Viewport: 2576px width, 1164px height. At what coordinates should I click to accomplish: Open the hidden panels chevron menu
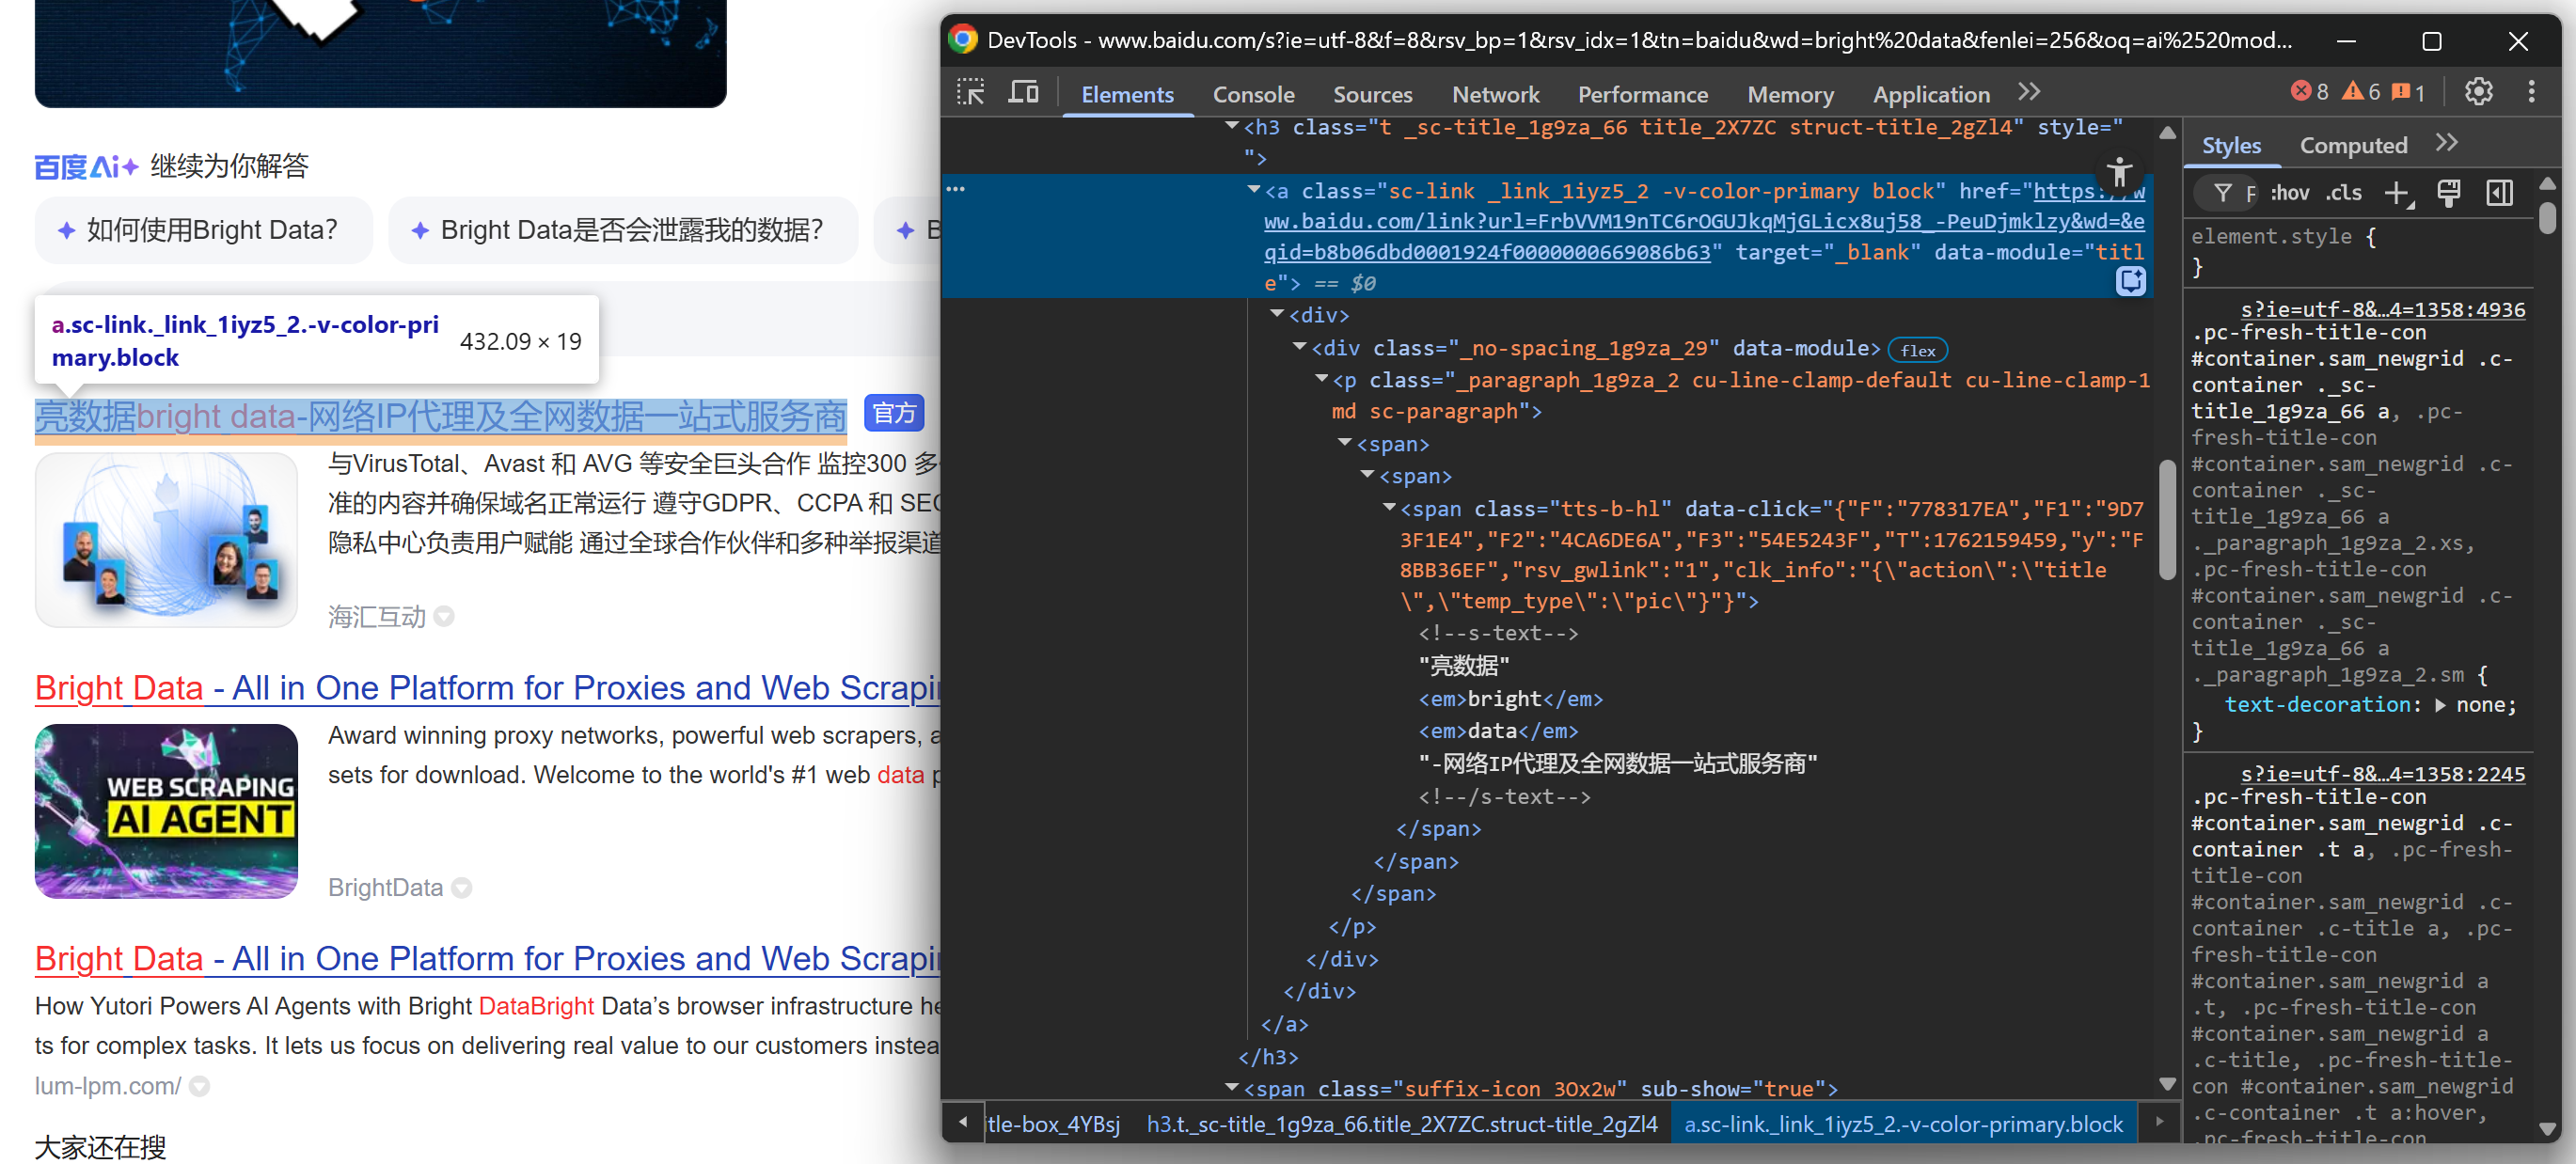[2028, 92]
